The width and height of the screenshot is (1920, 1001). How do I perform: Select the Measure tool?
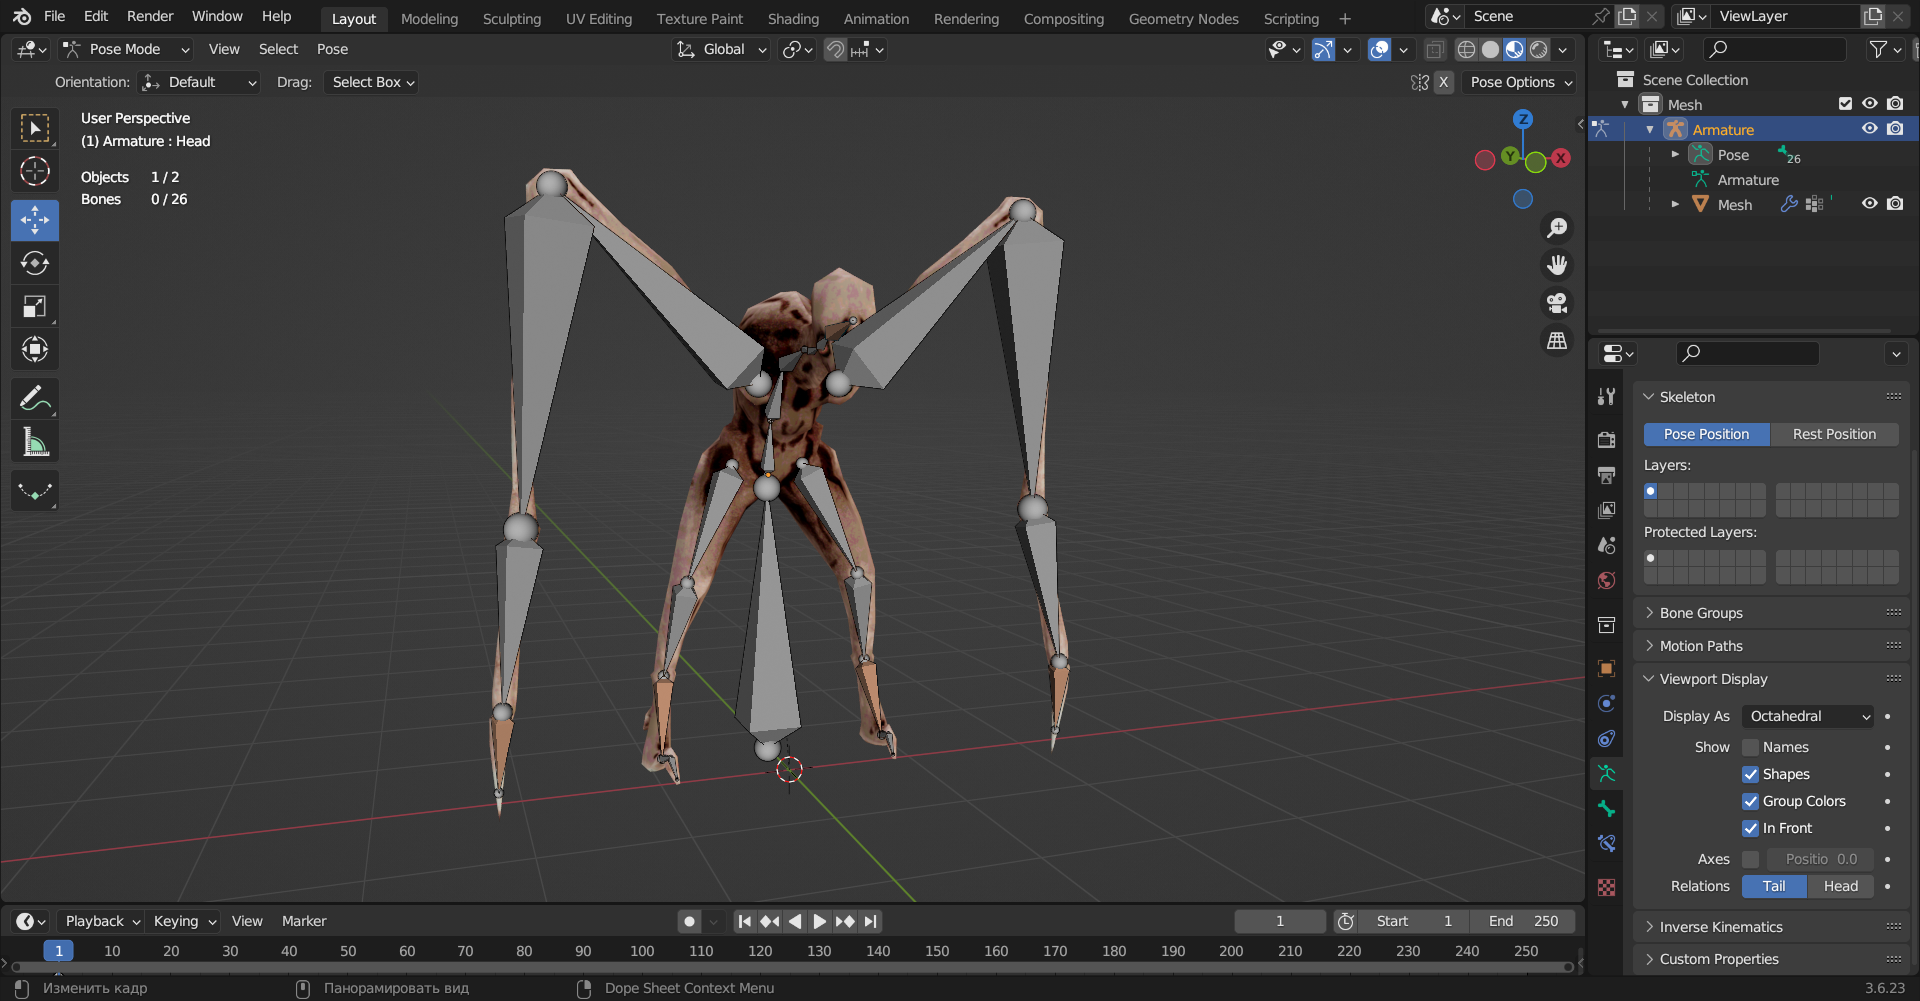pyautogui.click(x=35, y=442)
